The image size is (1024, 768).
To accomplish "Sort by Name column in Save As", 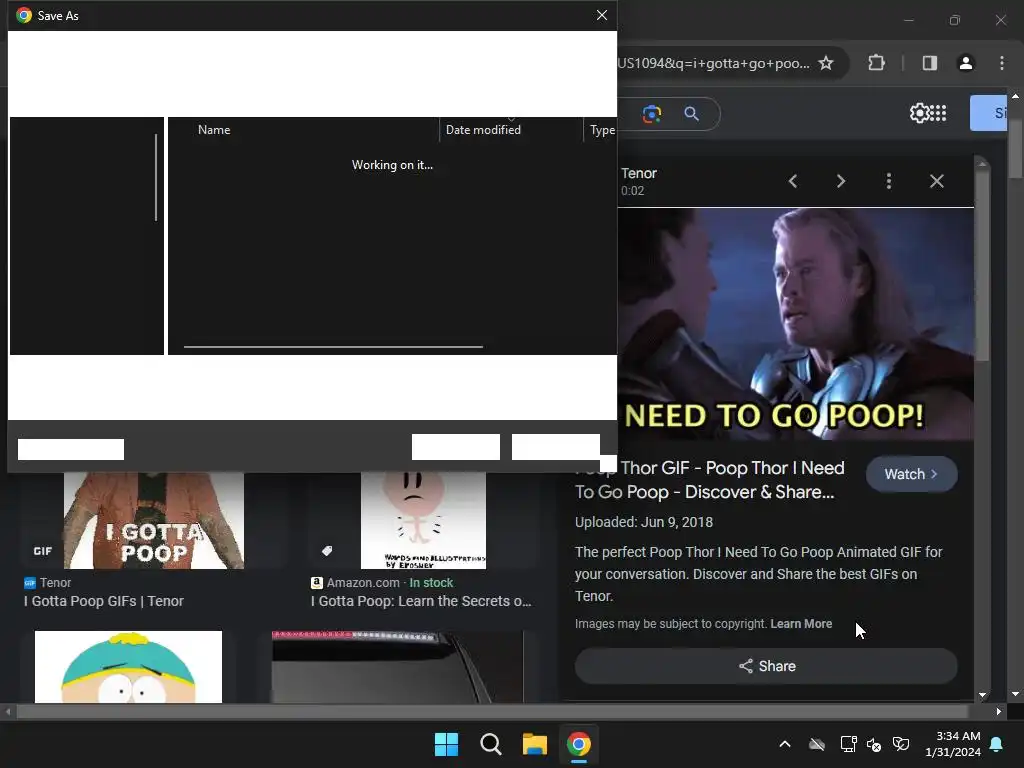I will click(214, 130).
